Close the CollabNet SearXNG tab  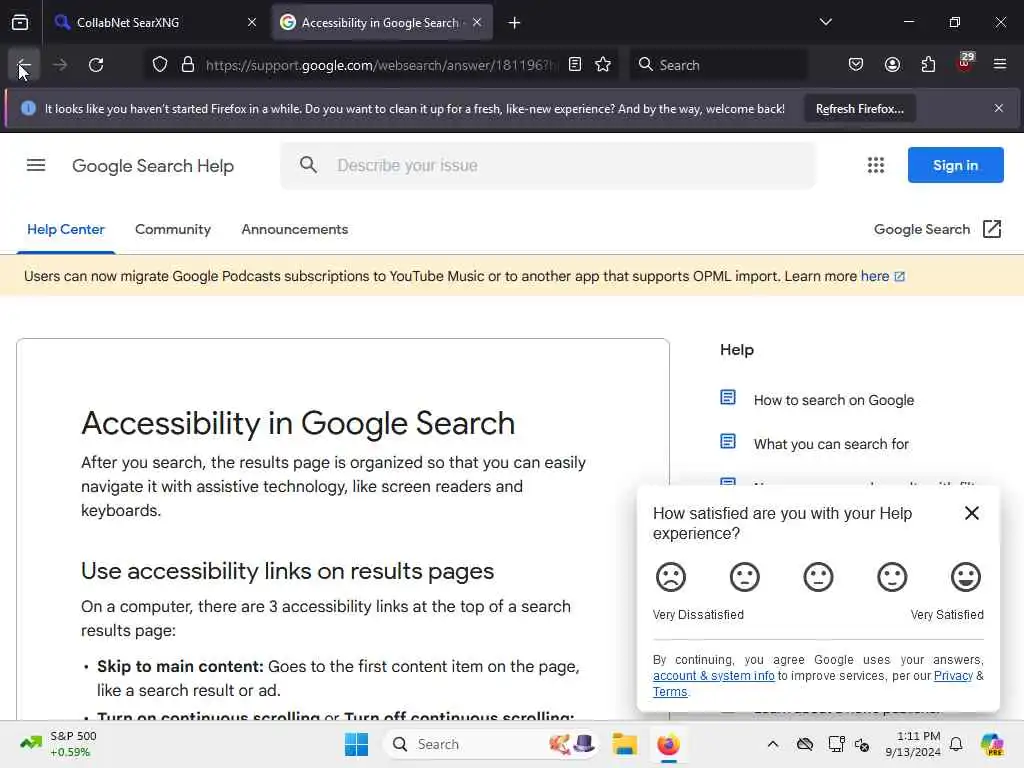pos(252,22)
